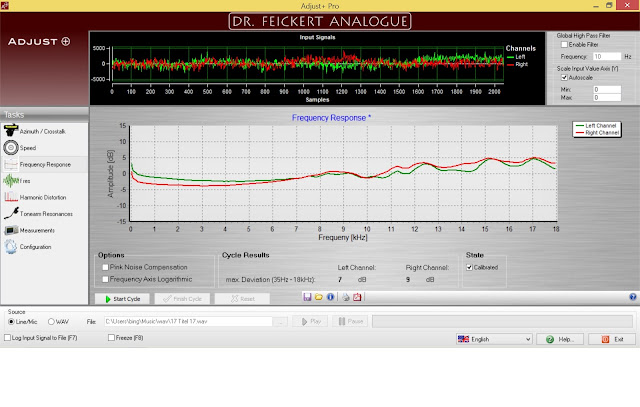Click the Adjust+ Pro title bar app icon

pyautogui.click(x=4, y=5)
